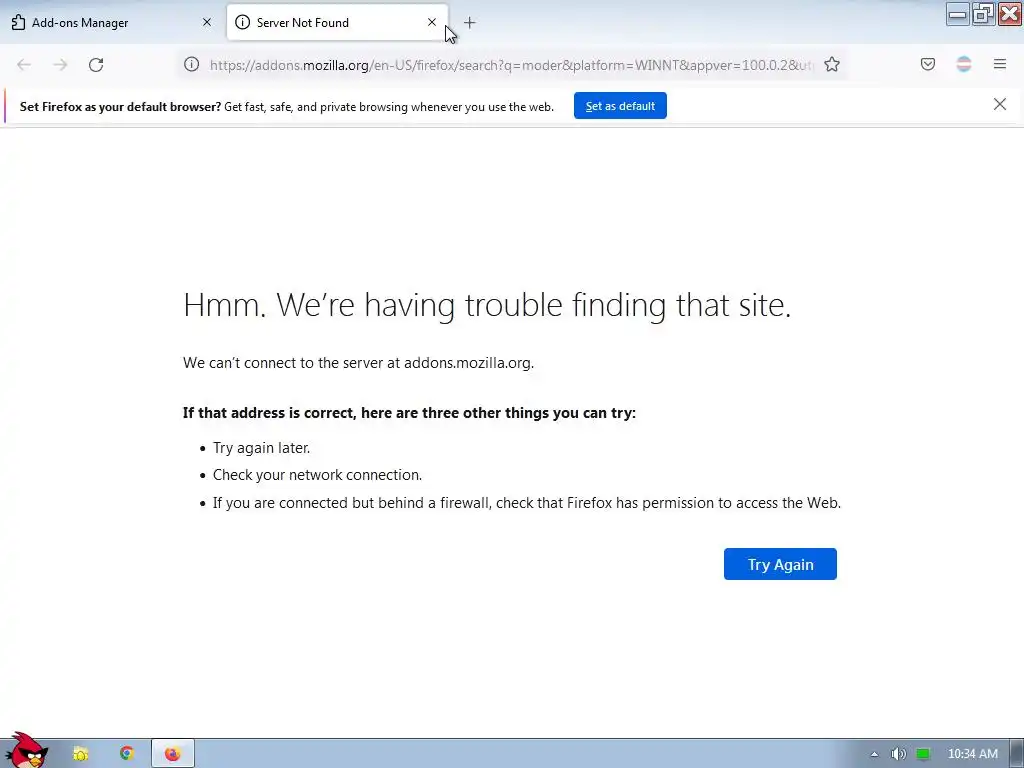This screenshot has height=768, width=1024.
Task: Show hidden system tray icons
Action: (x=874, y=754)
